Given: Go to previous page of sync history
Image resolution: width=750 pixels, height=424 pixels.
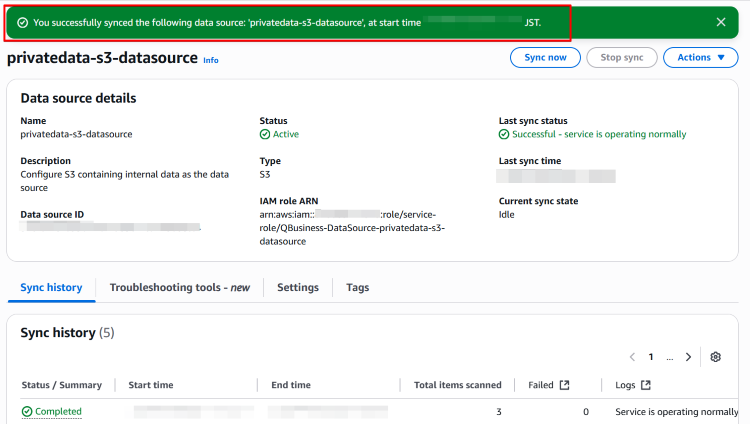Looking at the screenshot, I should pos(632,357).
